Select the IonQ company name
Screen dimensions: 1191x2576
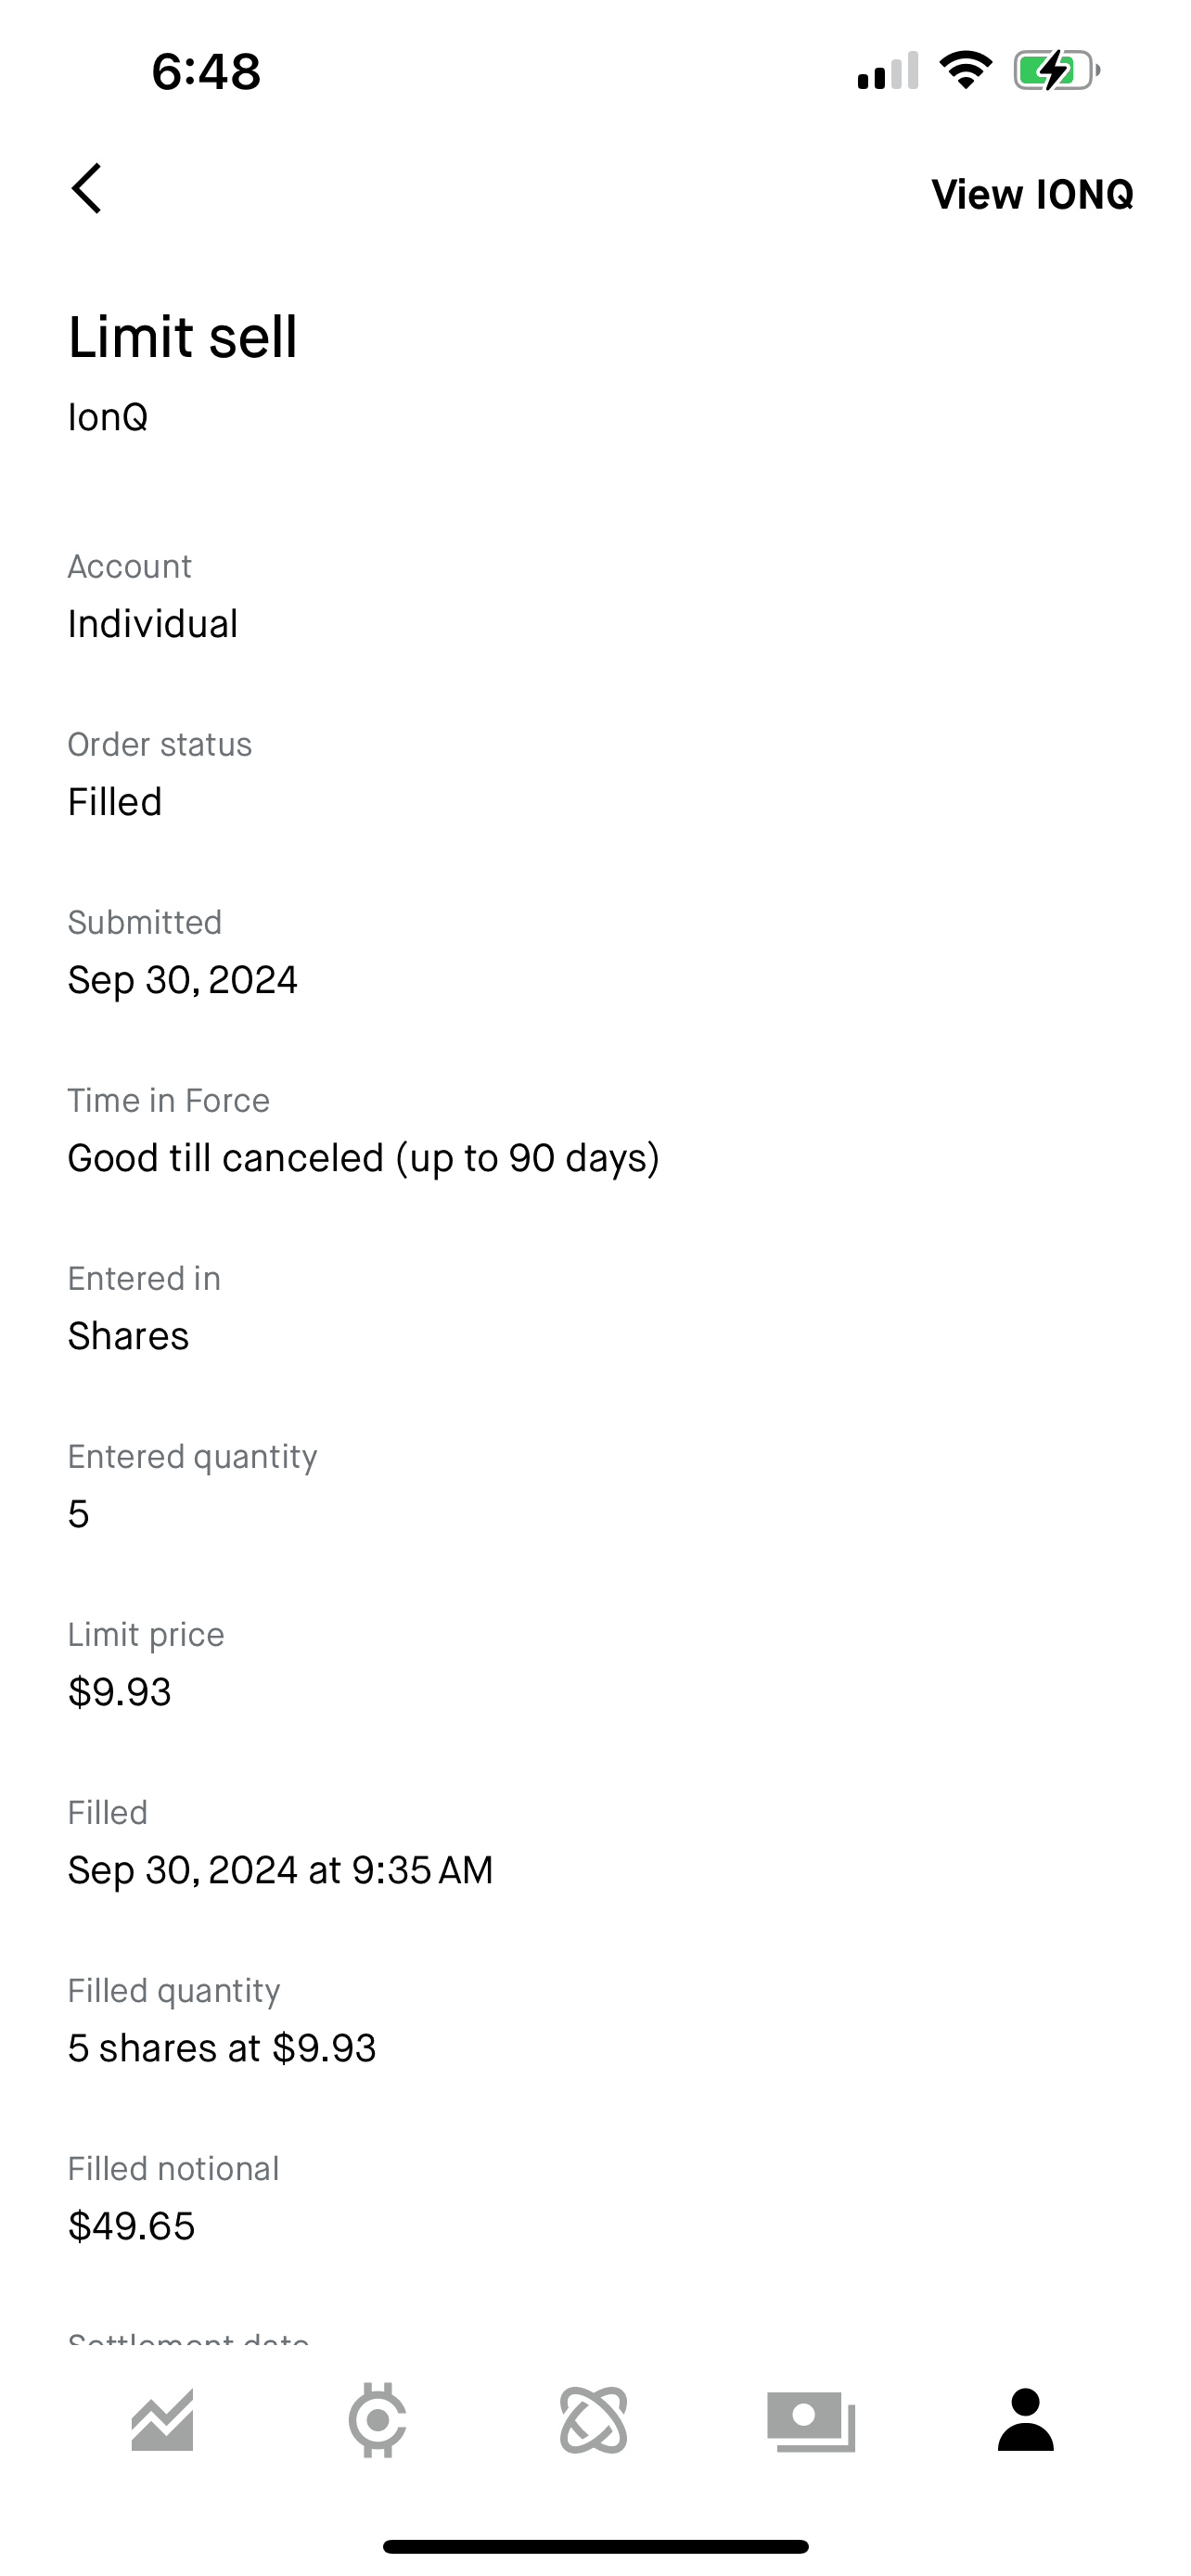point(108,417)
